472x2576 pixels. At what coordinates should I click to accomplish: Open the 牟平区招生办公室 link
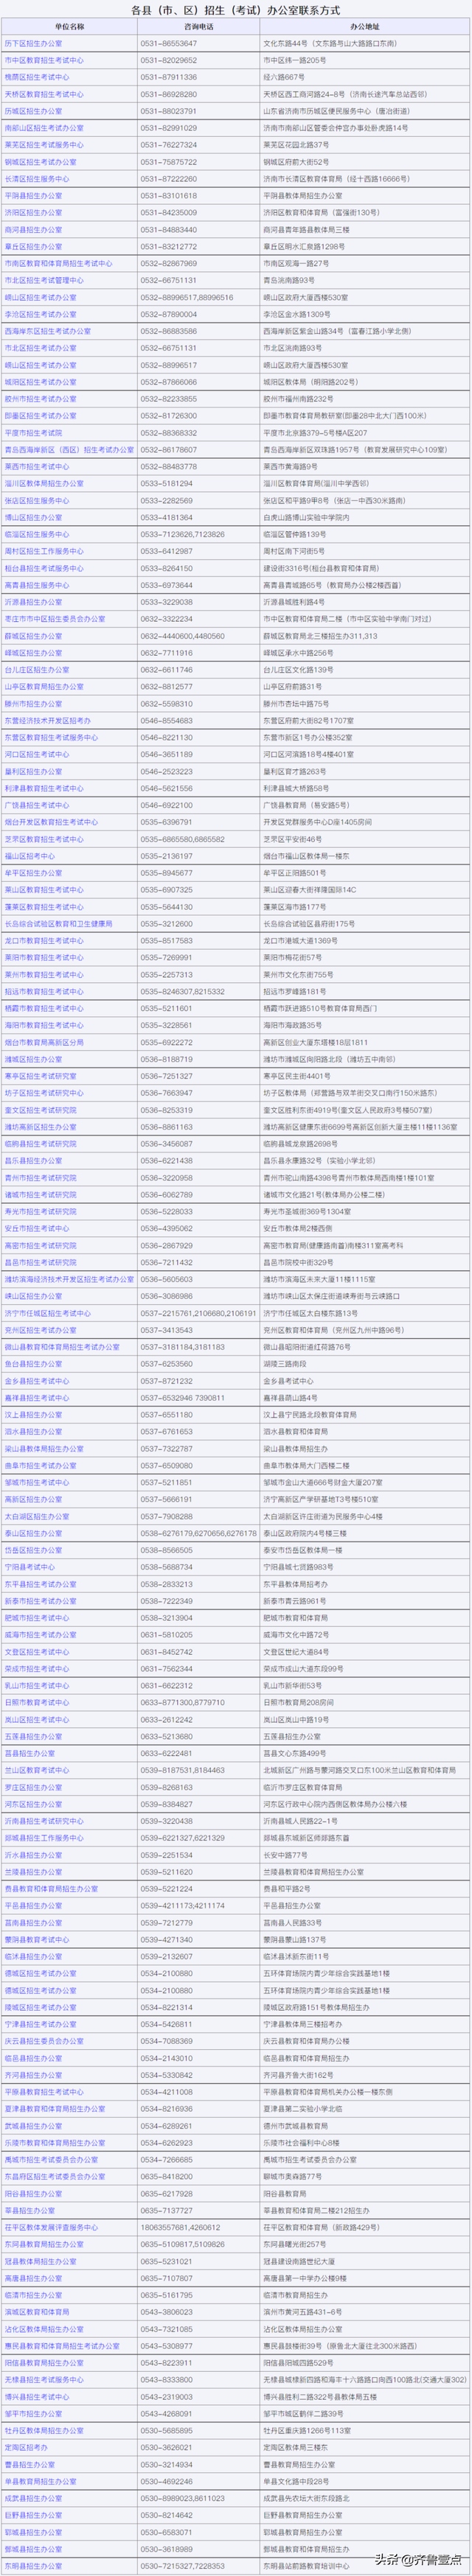(33, 873)
